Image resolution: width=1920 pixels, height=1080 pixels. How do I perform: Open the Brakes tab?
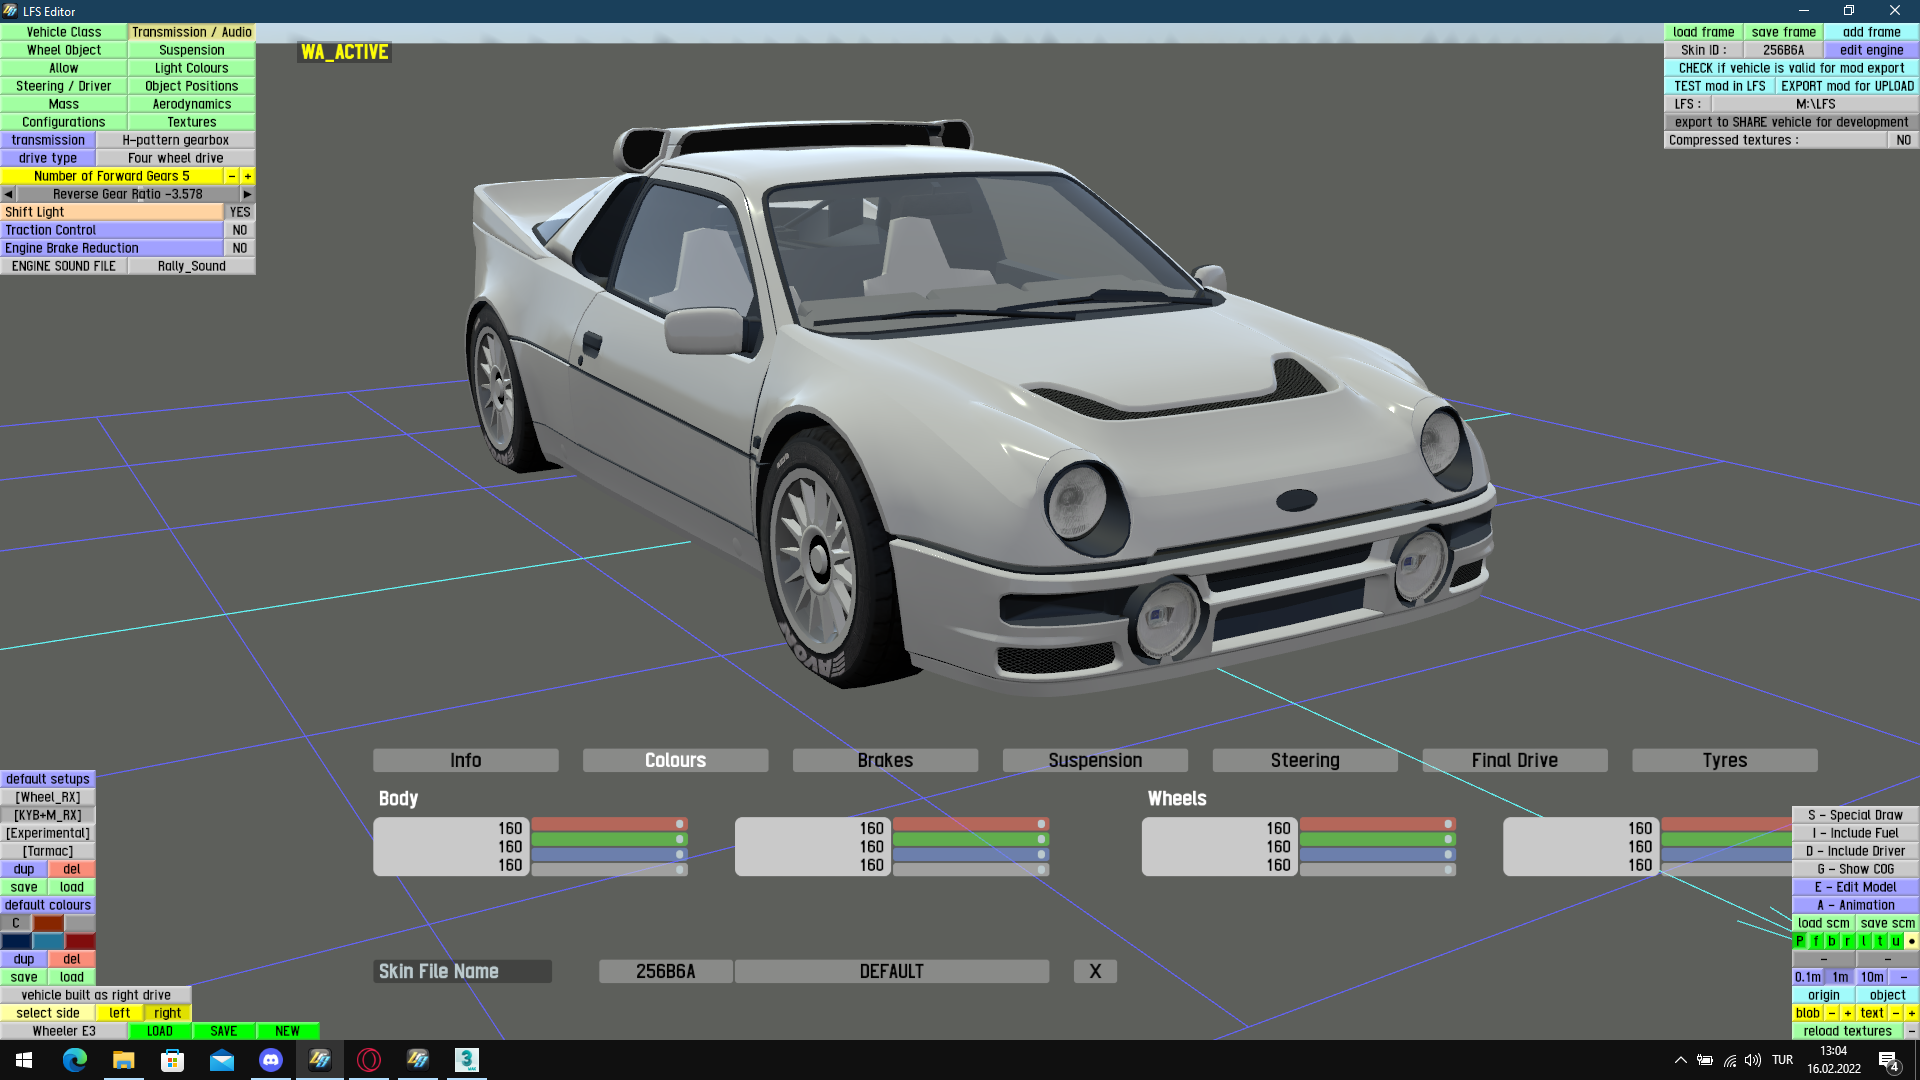pos(885,760)
